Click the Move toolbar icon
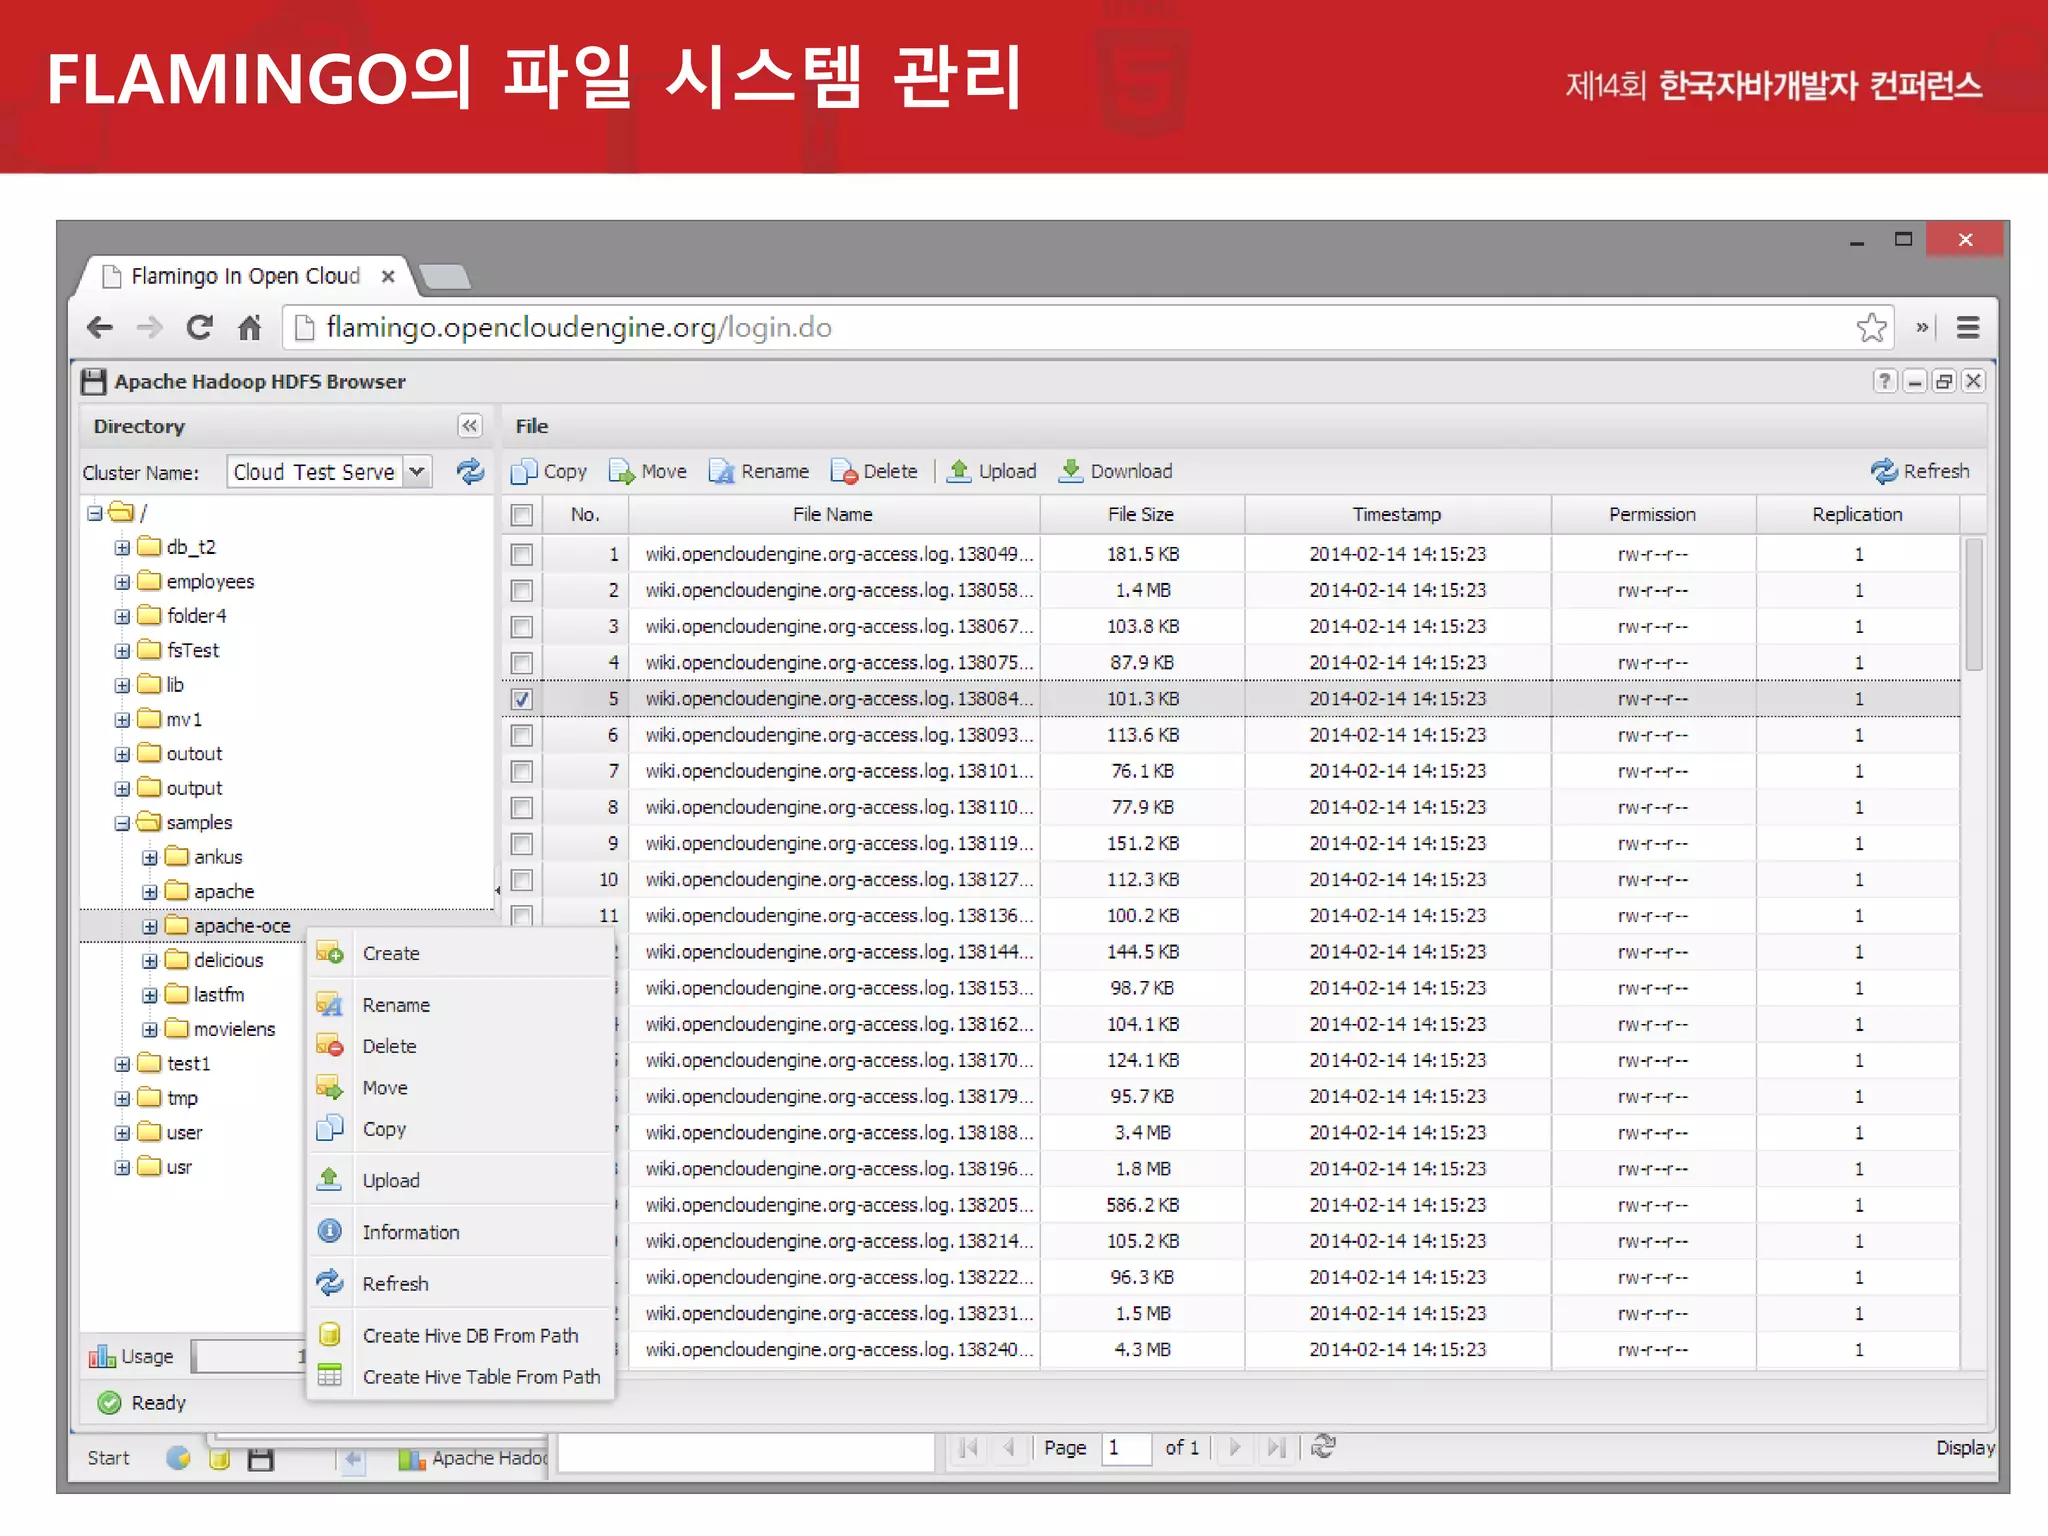The image size is (2048, 1536). [x=621, y=471]
